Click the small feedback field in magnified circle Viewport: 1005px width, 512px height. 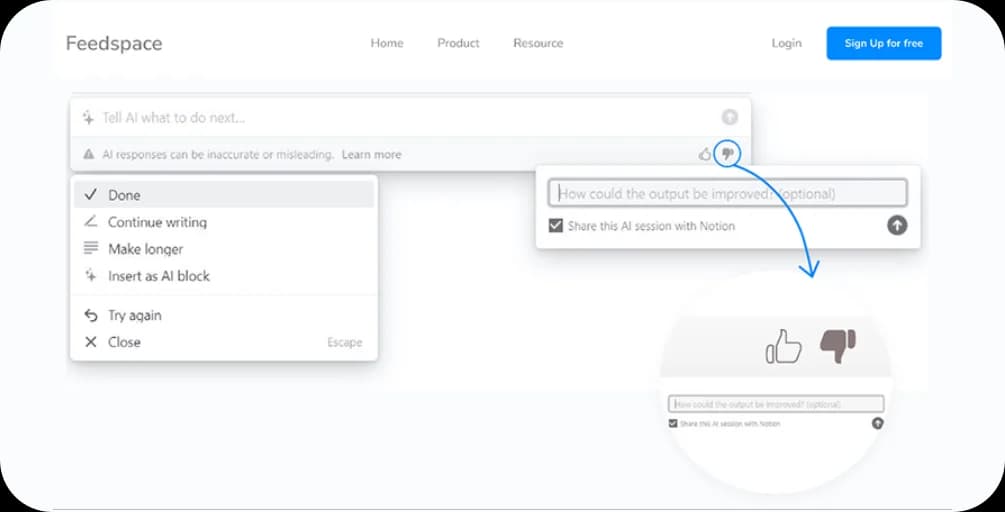click(776, 404)
